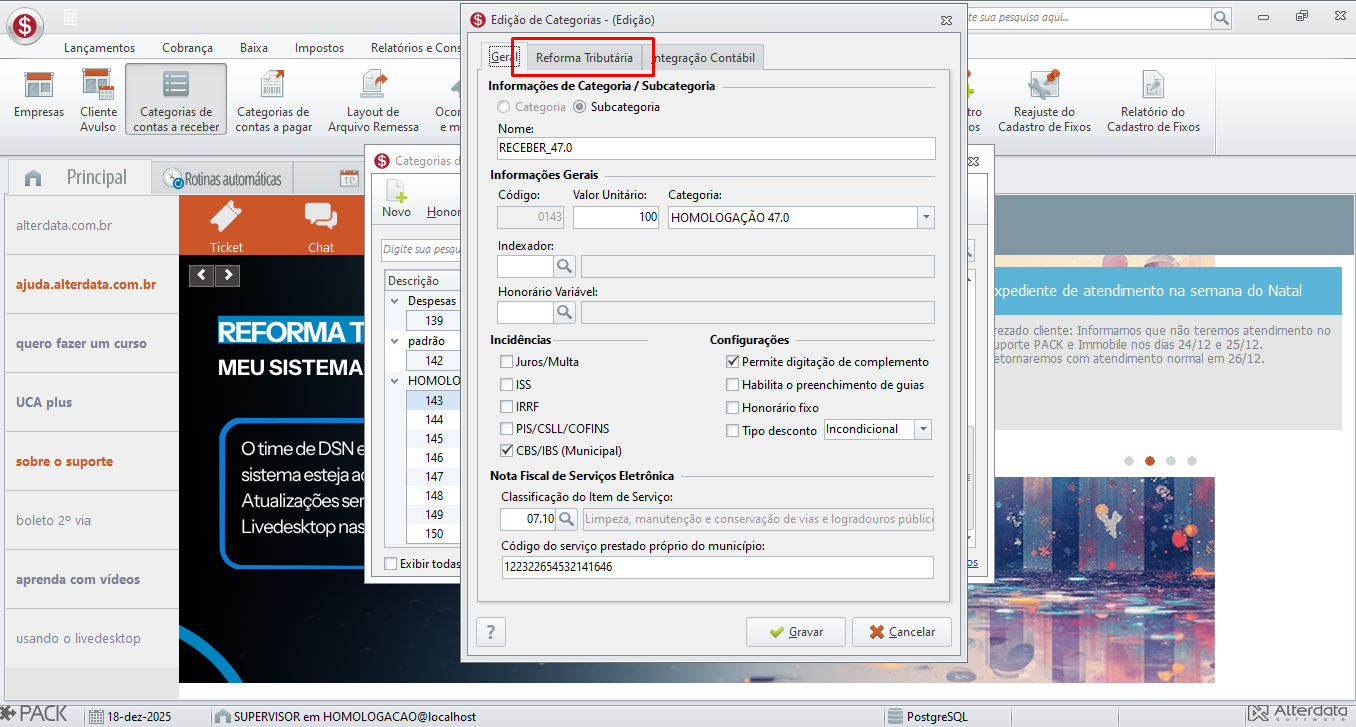This screenshot has height=727, width=1356.
Task: Open Reajuste do Cadastro de Fixos
Action: pyautogui.click(x=1044, y=99)
